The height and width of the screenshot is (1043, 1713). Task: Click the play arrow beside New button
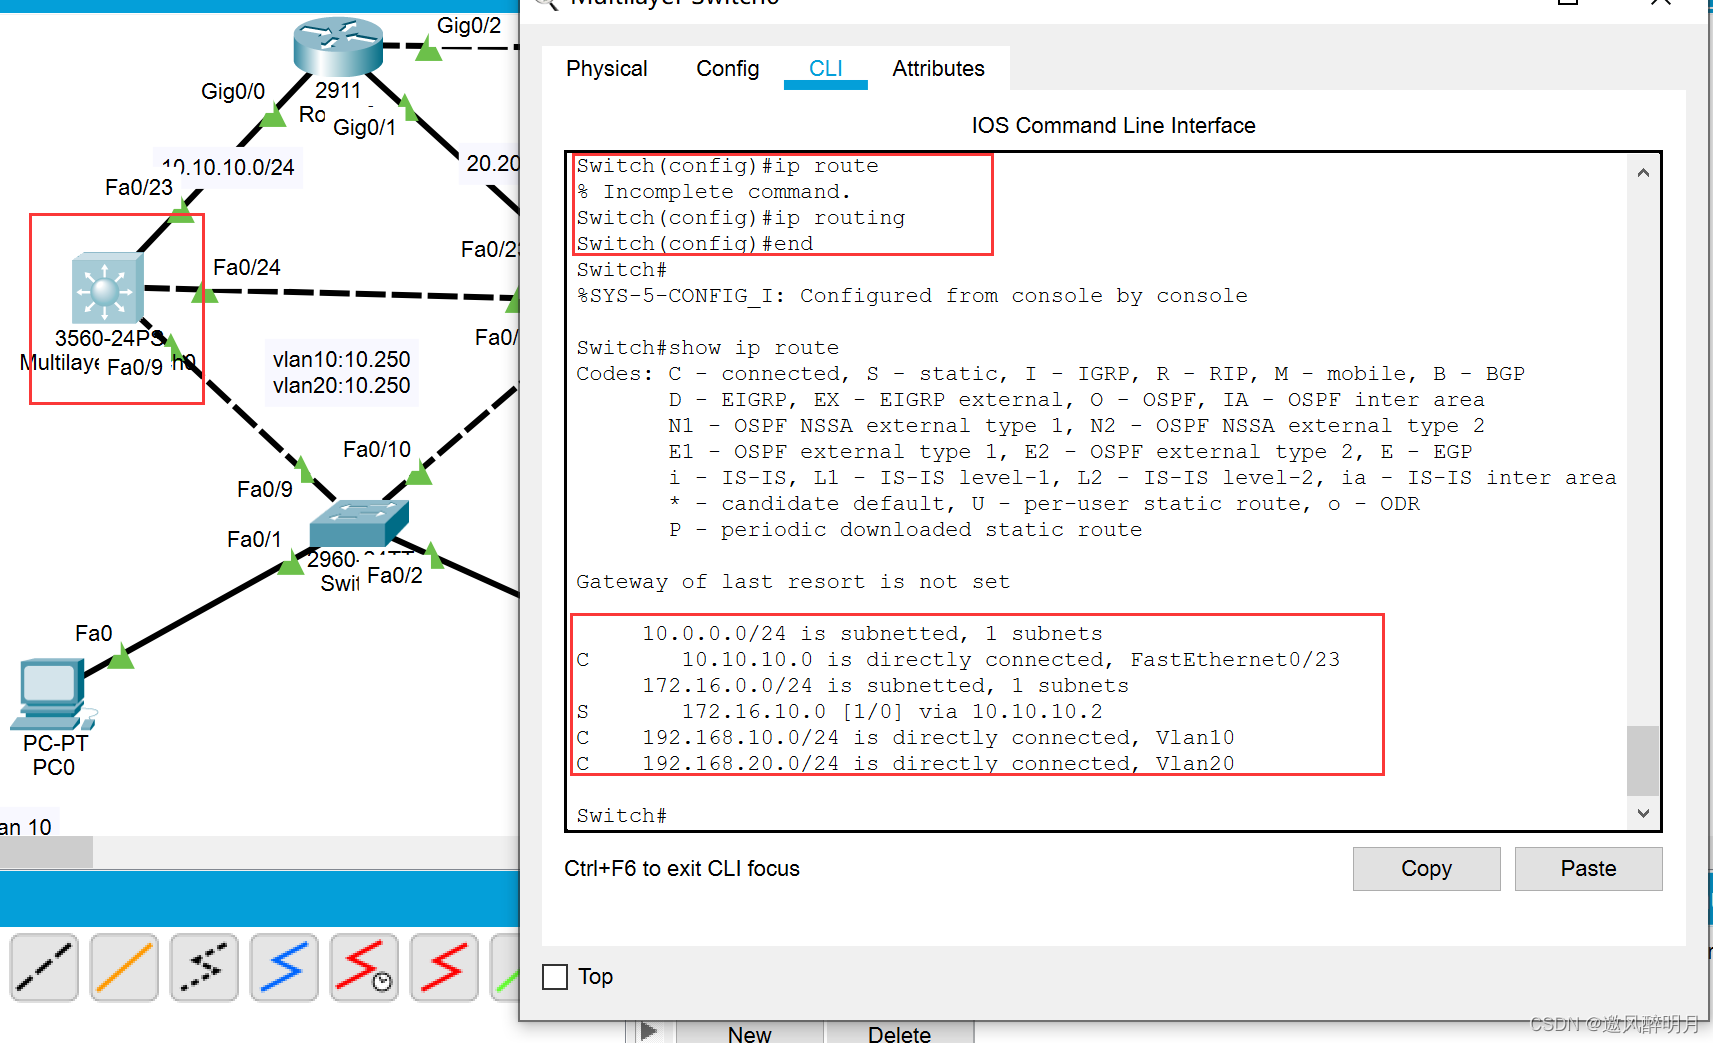(x=649, y=1031)
